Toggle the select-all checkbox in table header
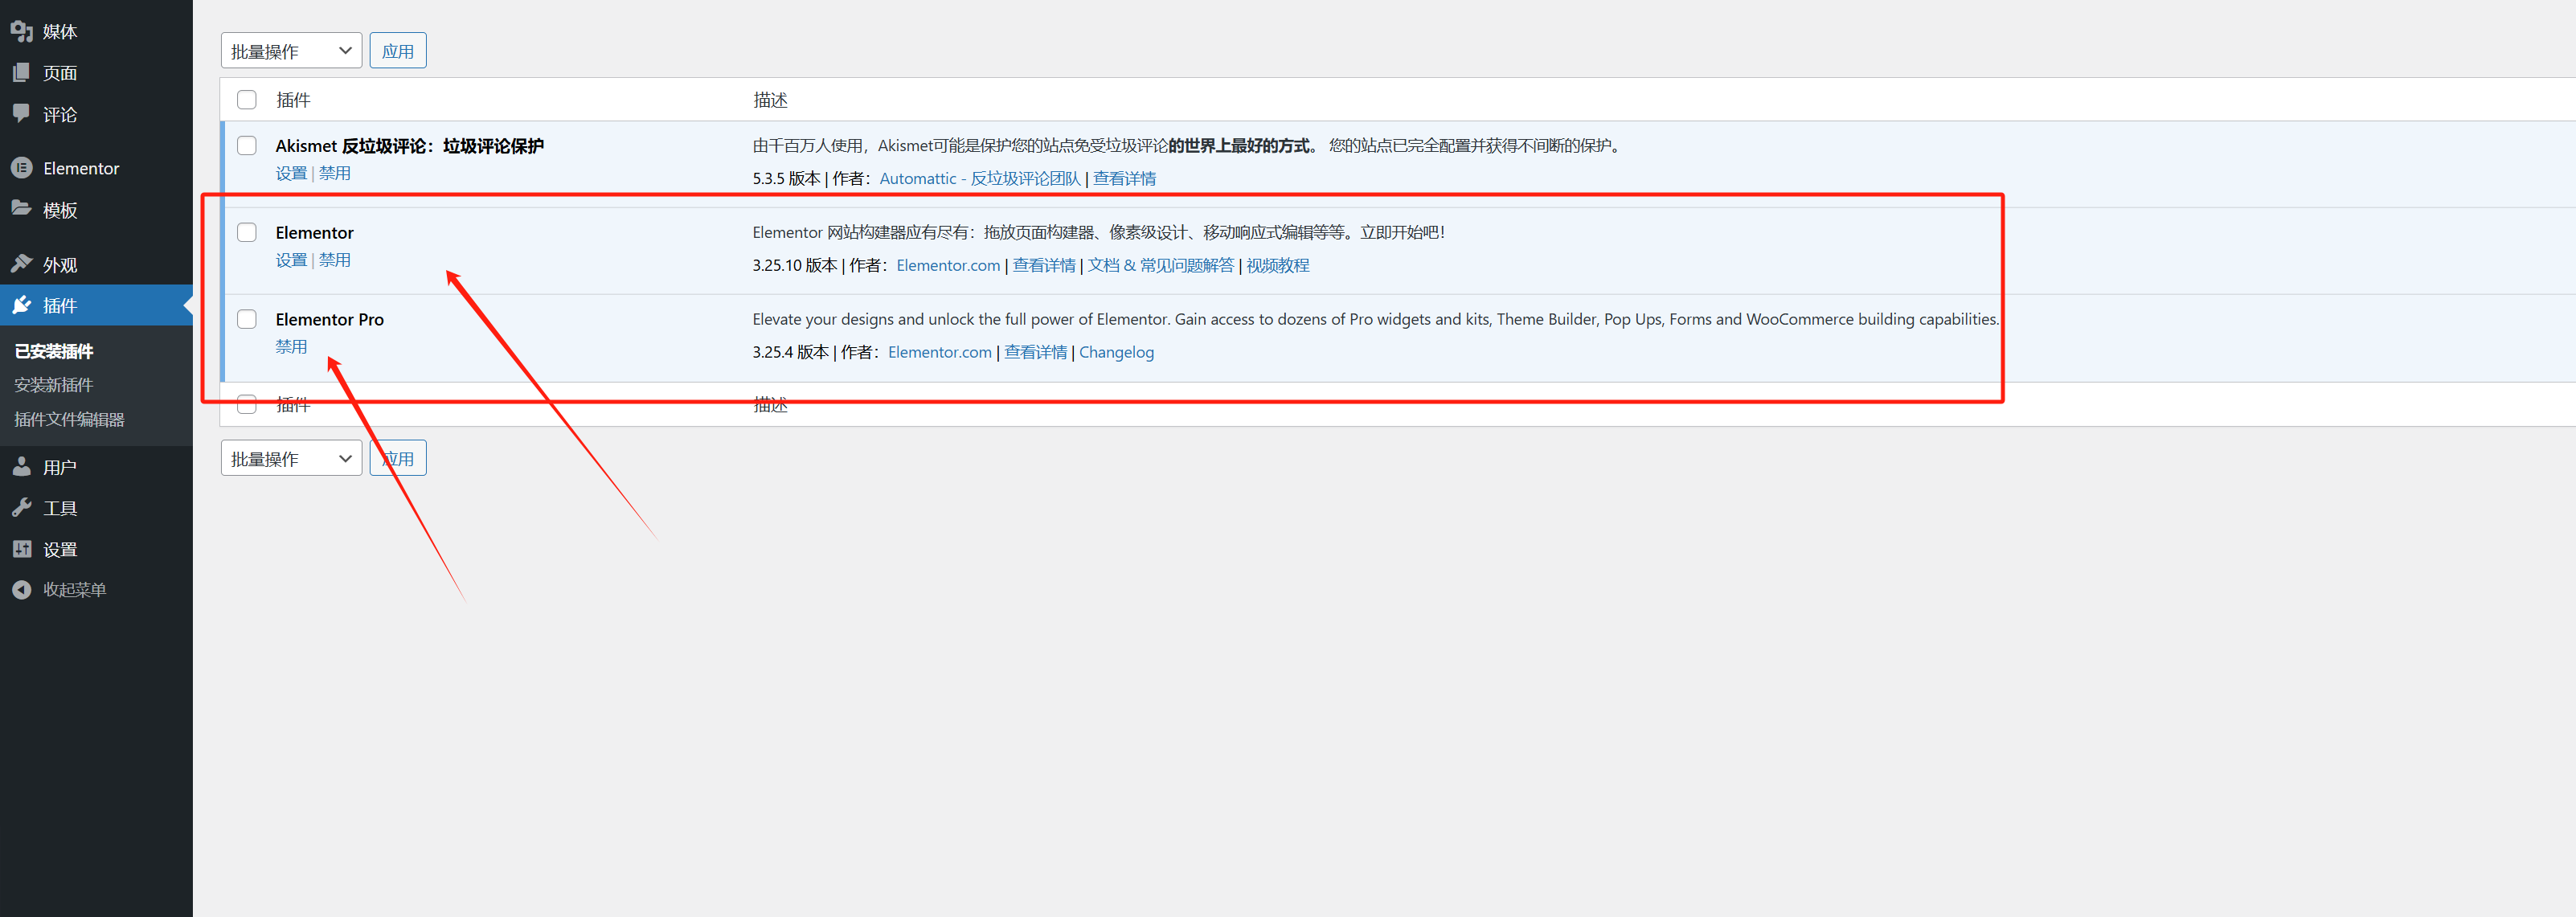2576x917 pixels. point(247,100)
